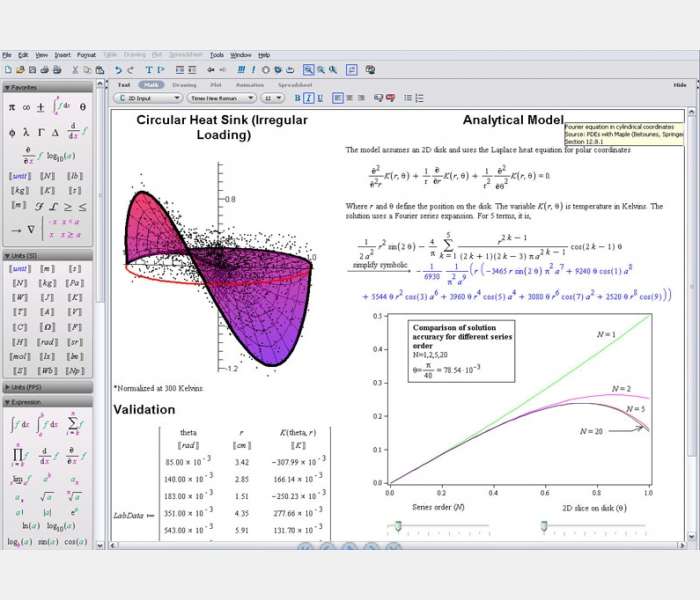
Task: Toggle Bold text formatting
Action: tap(298, 98)
